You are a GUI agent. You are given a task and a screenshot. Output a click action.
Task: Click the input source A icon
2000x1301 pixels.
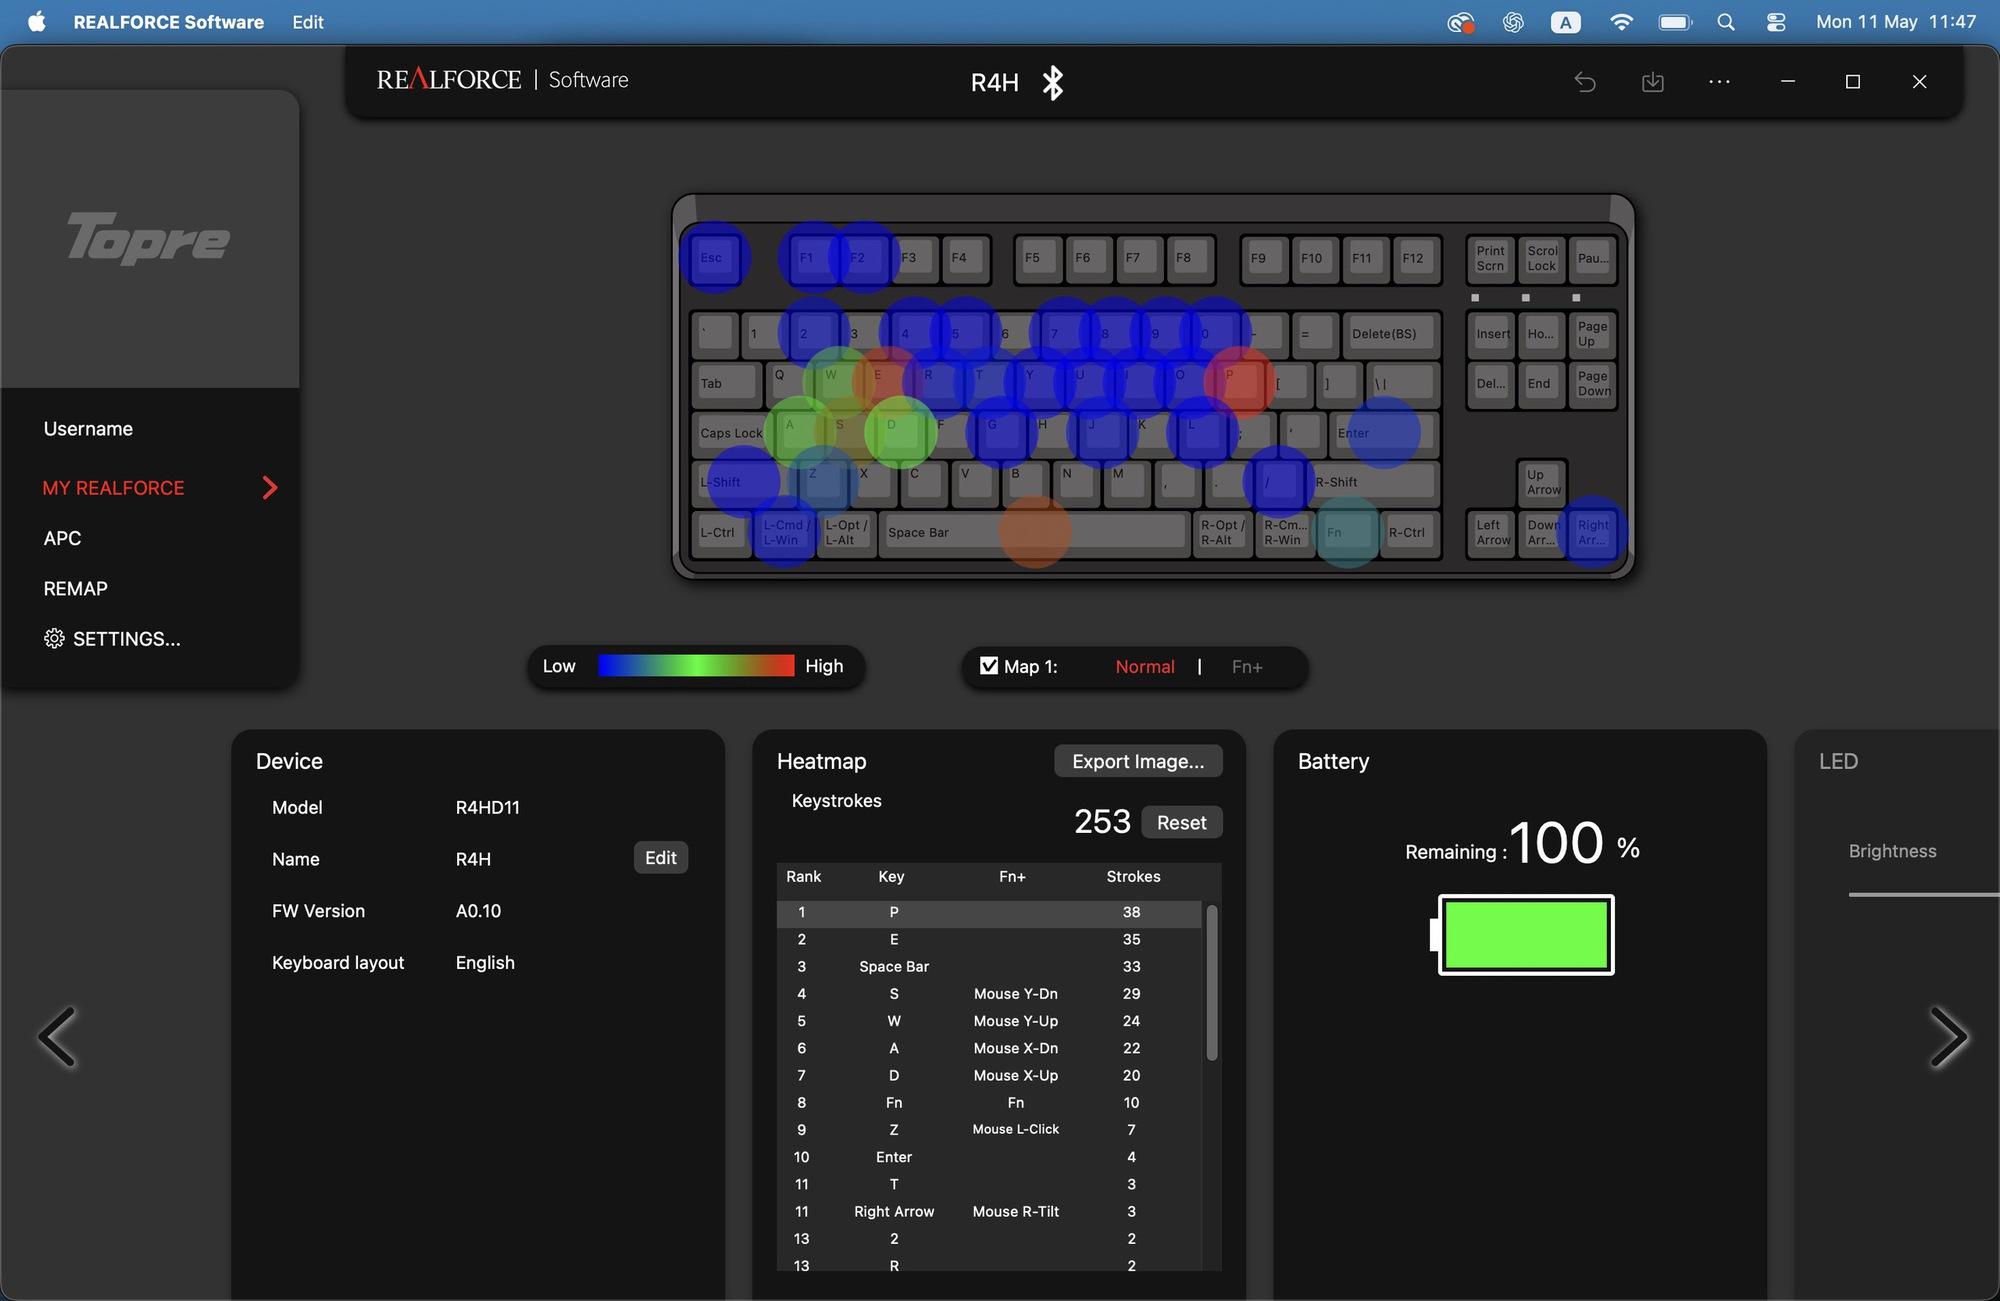pos(1566,22)
